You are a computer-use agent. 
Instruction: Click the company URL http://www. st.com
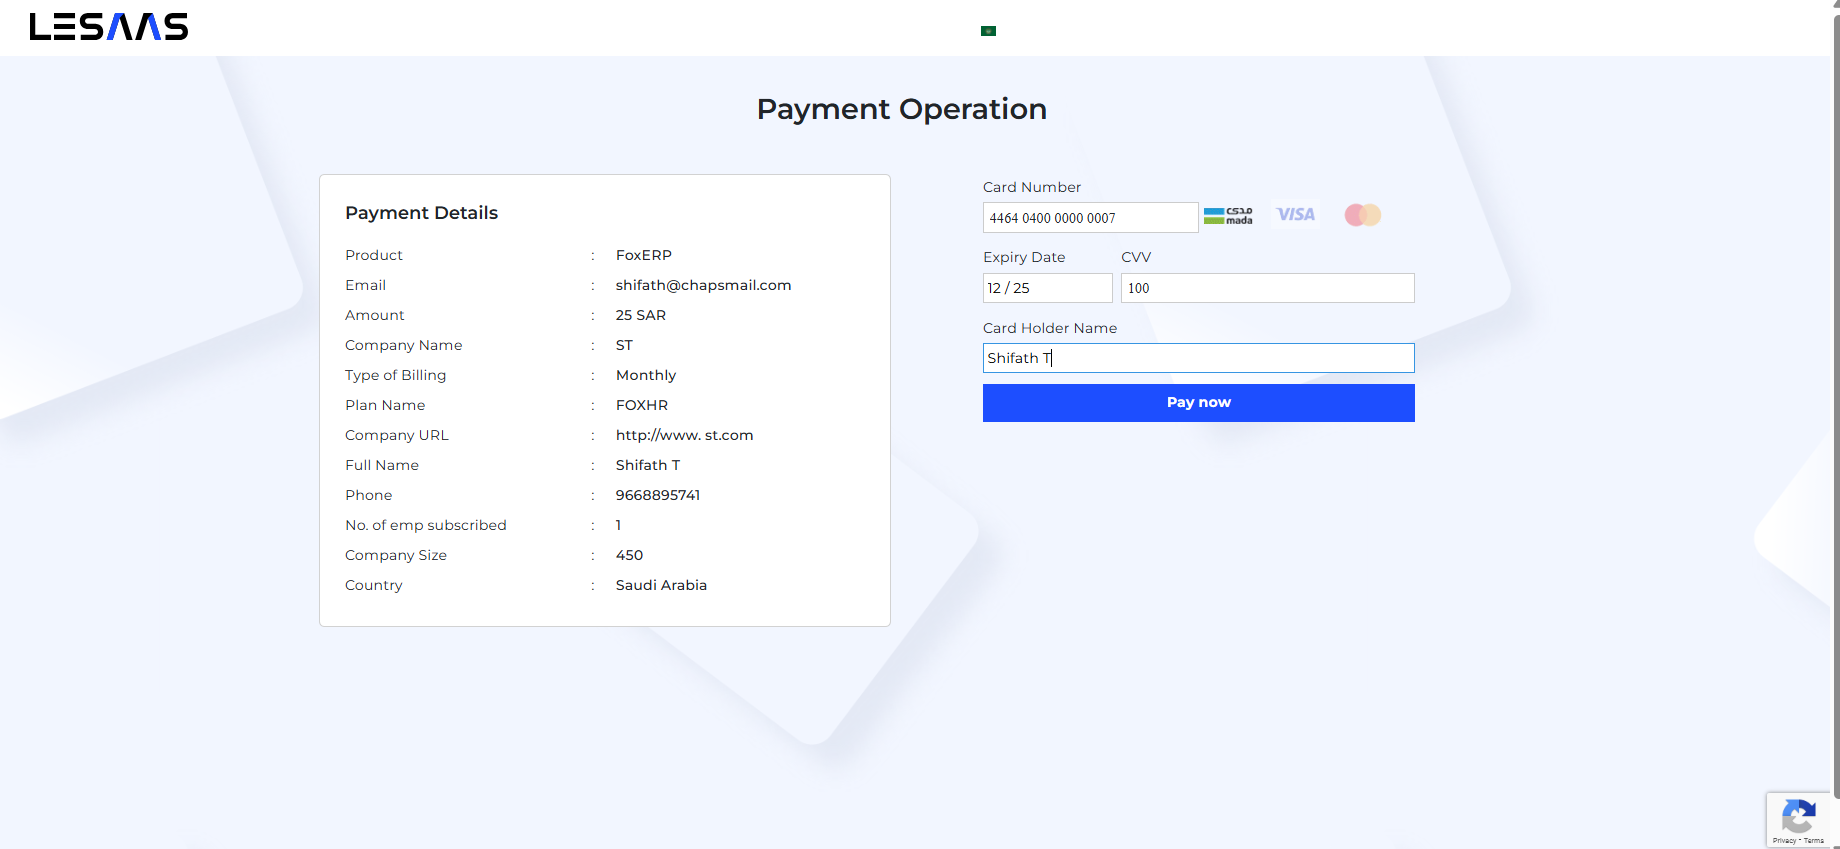point(684,435)
